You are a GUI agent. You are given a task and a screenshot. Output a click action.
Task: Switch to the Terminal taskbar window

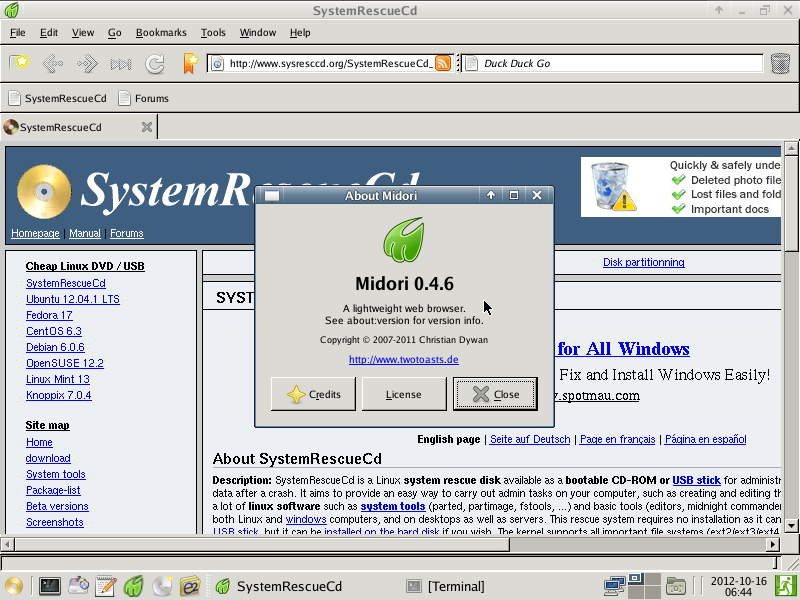click(446, 586)
